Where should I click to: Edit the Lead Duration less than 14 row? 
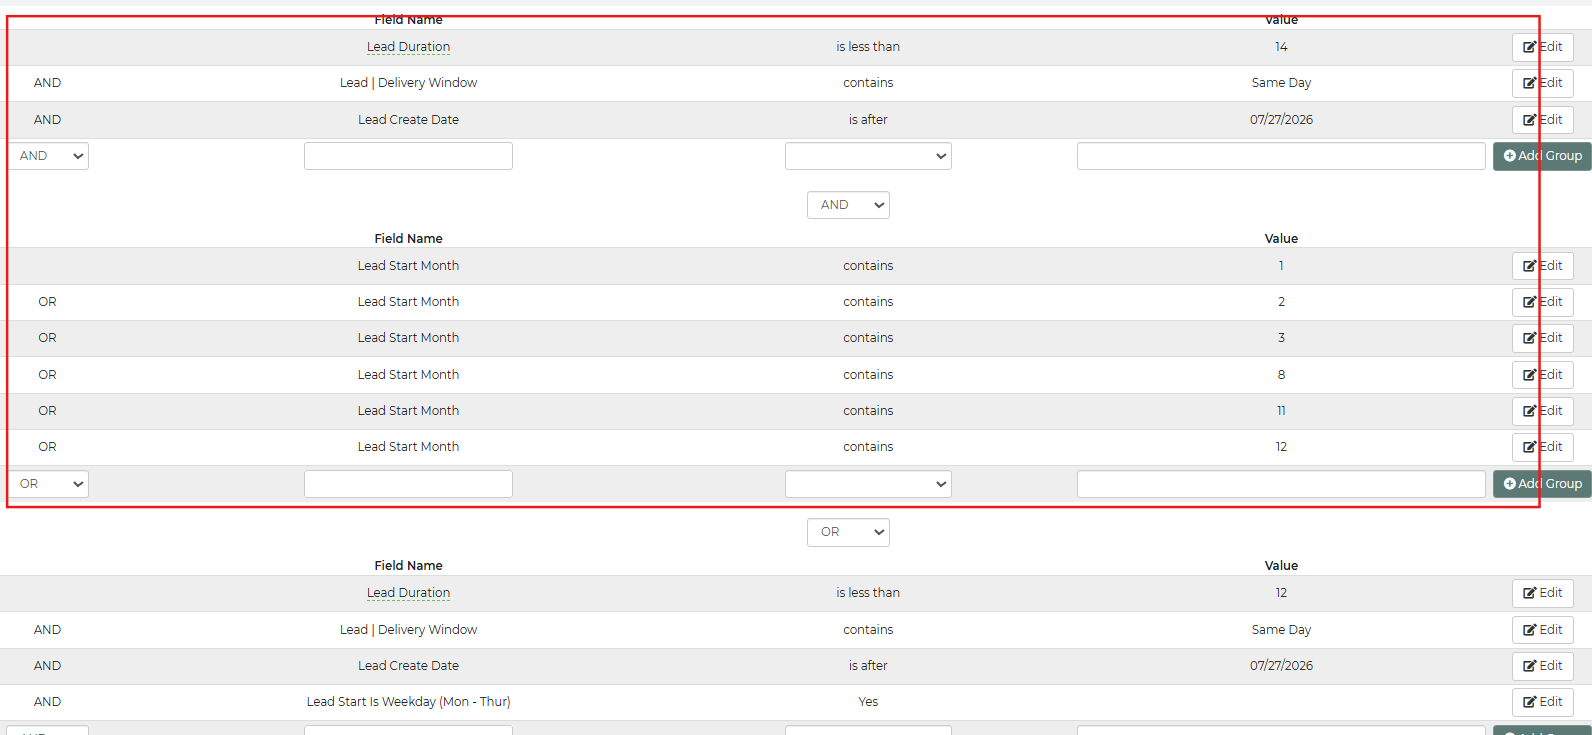1543,47
